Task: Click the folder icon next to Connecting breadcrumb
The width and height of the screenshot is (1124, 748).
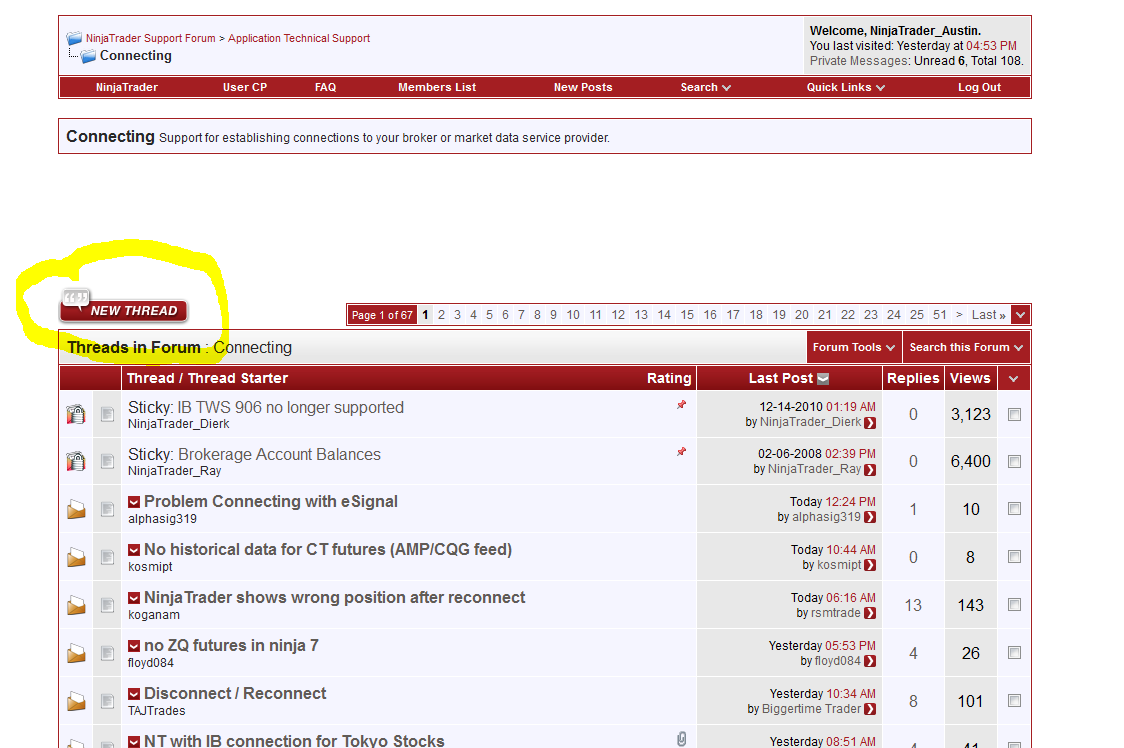Action: click(88, 56)
